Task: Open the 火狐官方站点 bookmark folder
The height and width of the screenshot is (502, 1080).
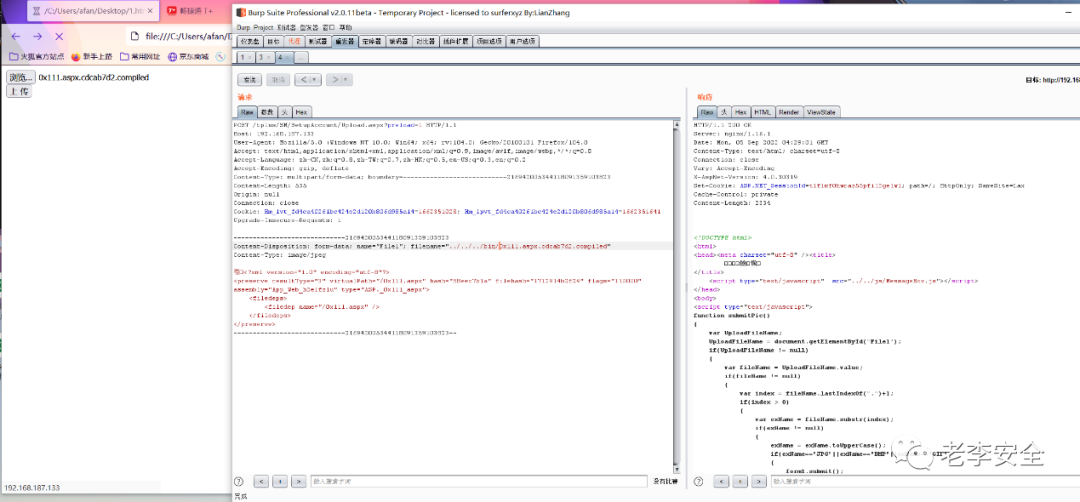Action: 37,57
